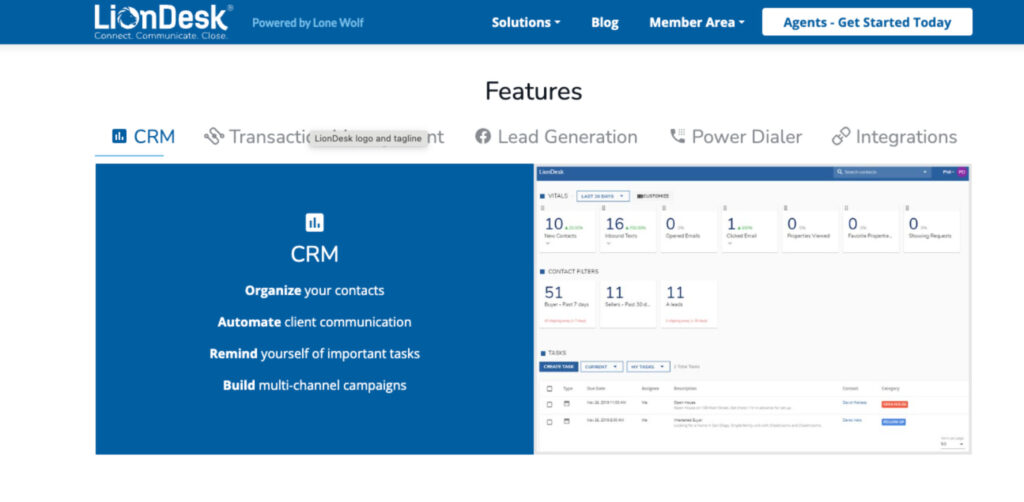Viewport: 1024px width, 502px height.
Task: Open the 51 Buyer - Past 7 days filter card
Action: (x=568, y=304)
